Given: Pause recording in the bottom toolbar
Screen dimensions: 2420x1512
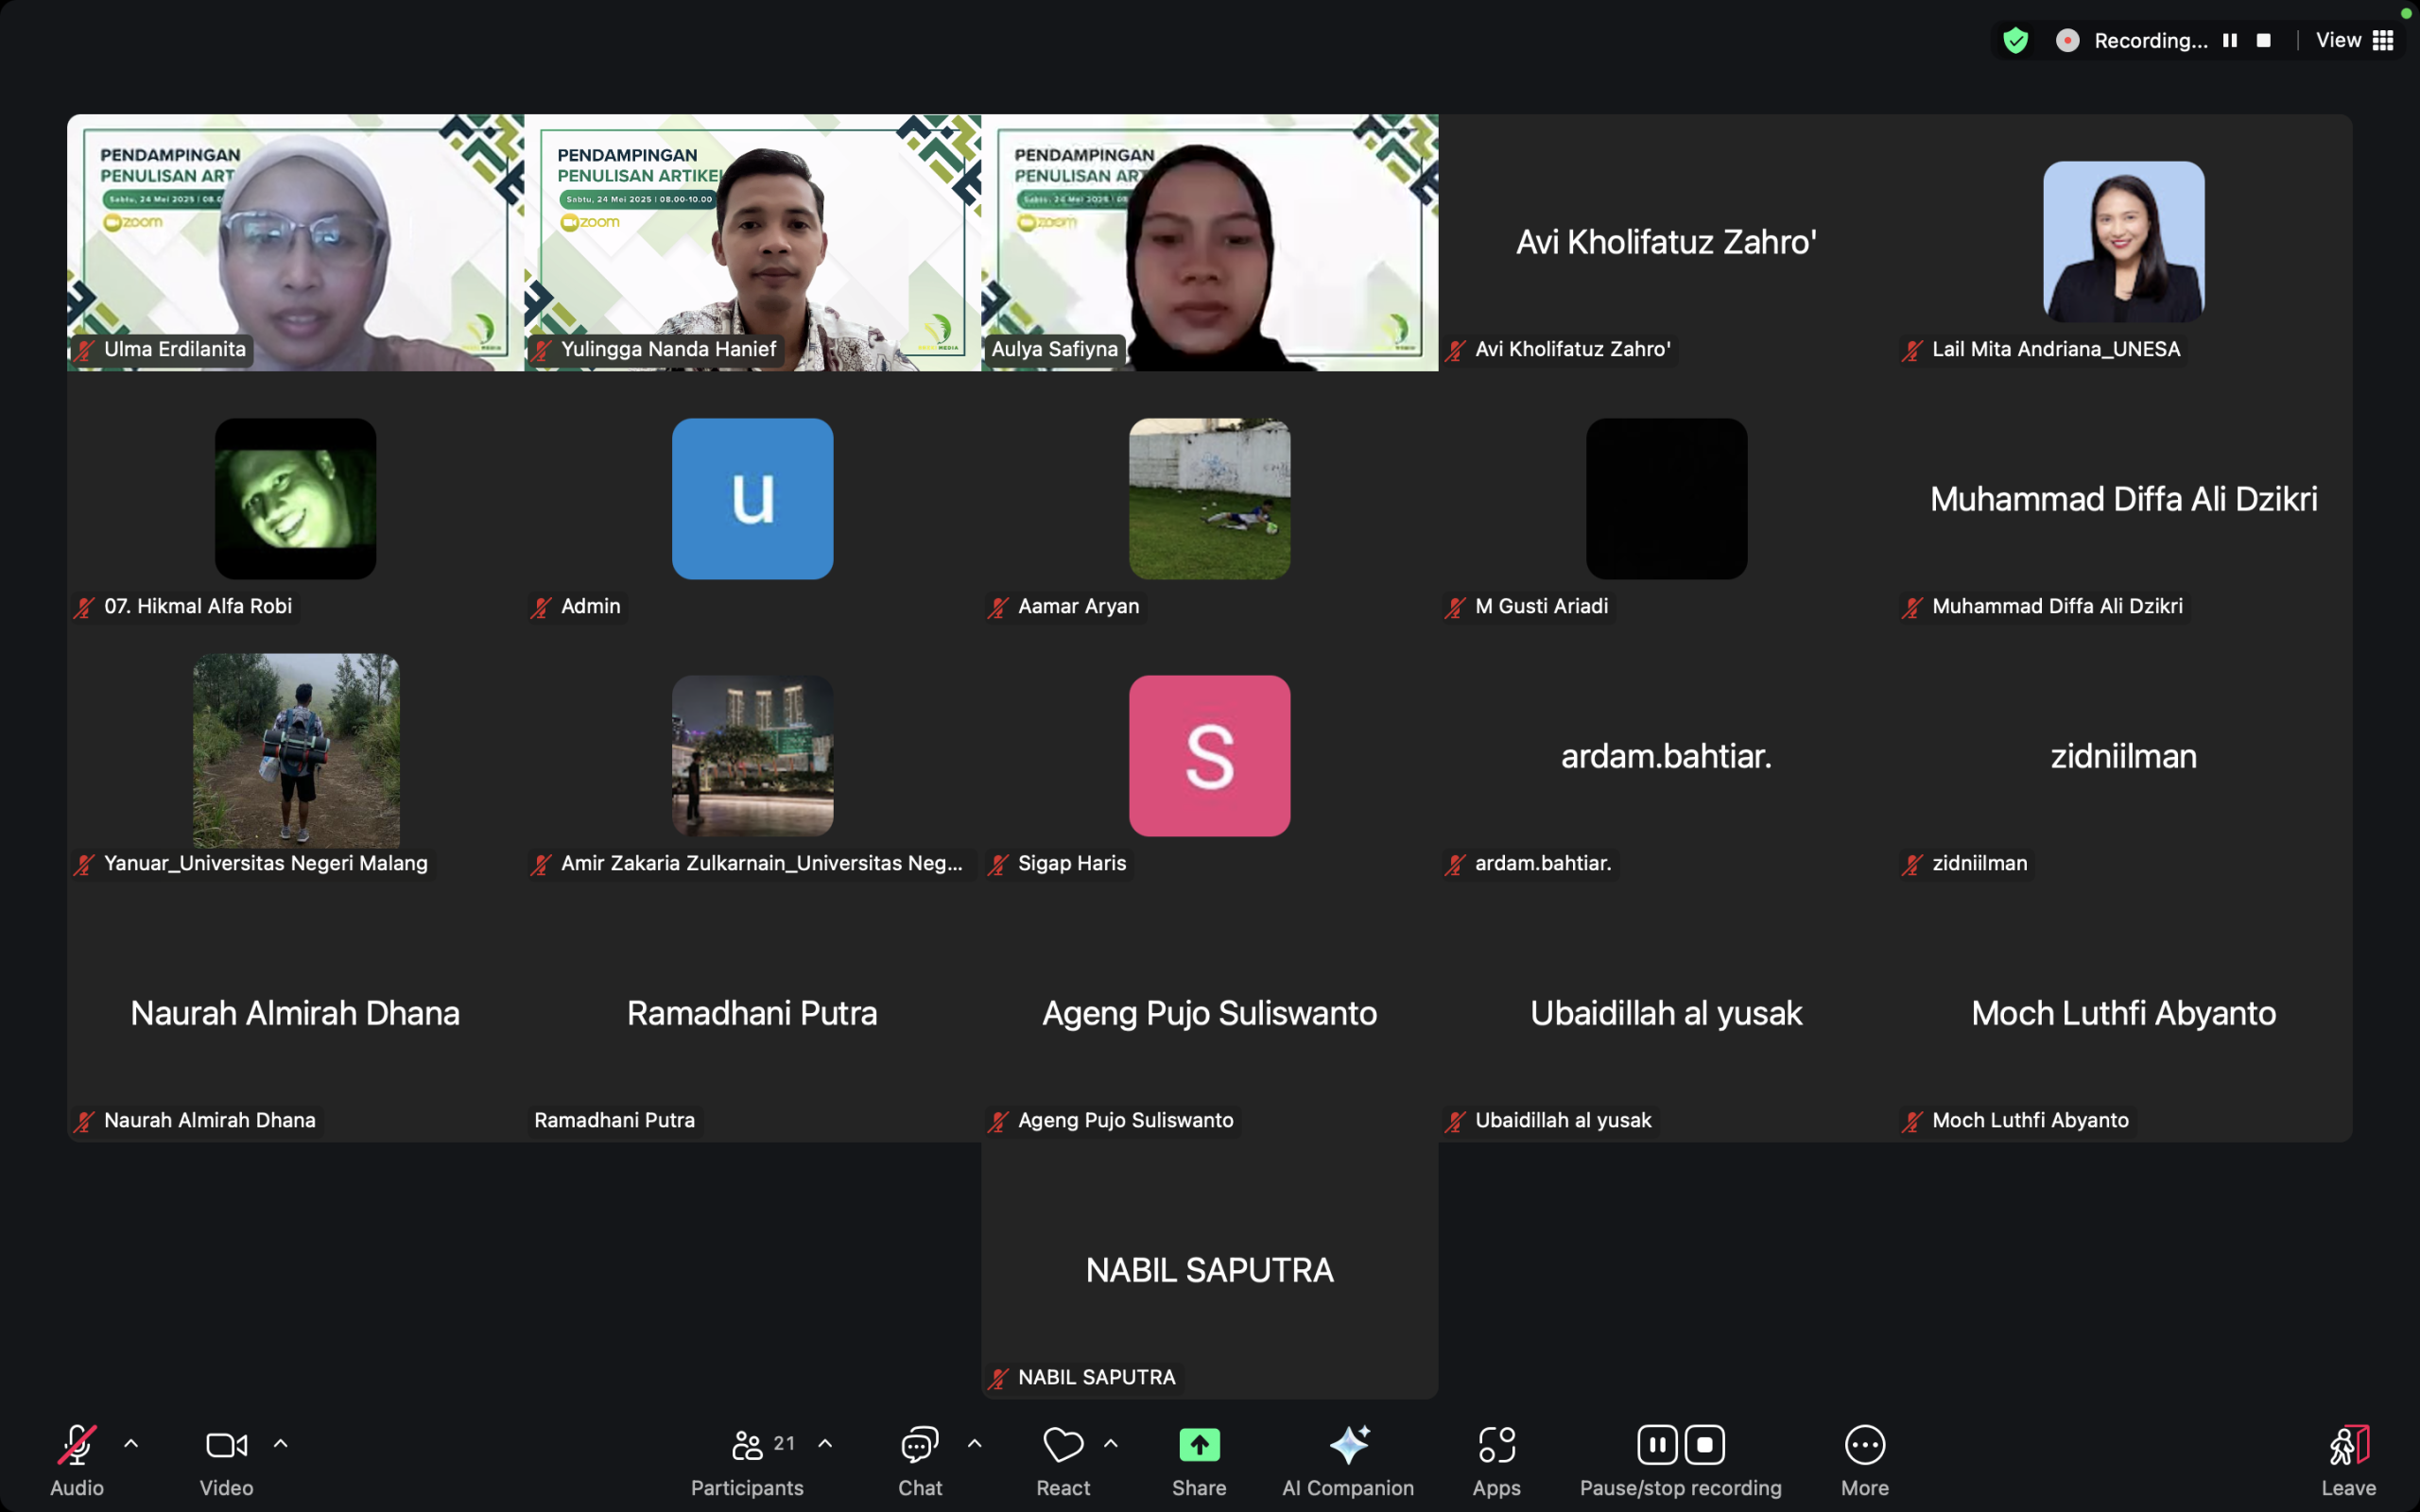Looking at the screenshot, I should click(x=1657, y=1445).
